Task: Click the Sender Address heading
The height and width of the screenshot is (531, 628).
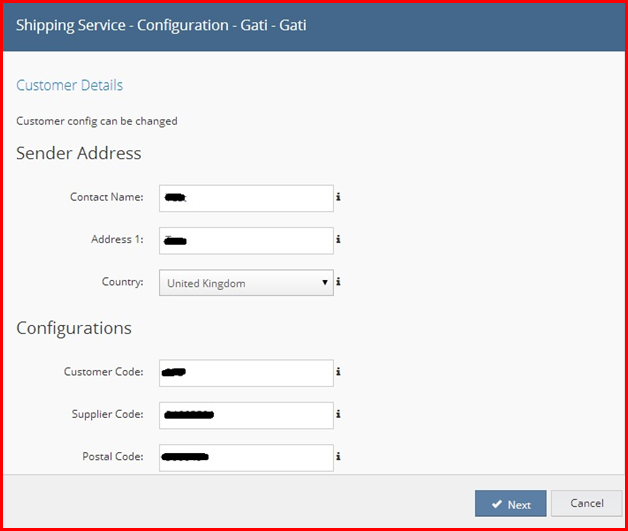Action: point(79,153)
